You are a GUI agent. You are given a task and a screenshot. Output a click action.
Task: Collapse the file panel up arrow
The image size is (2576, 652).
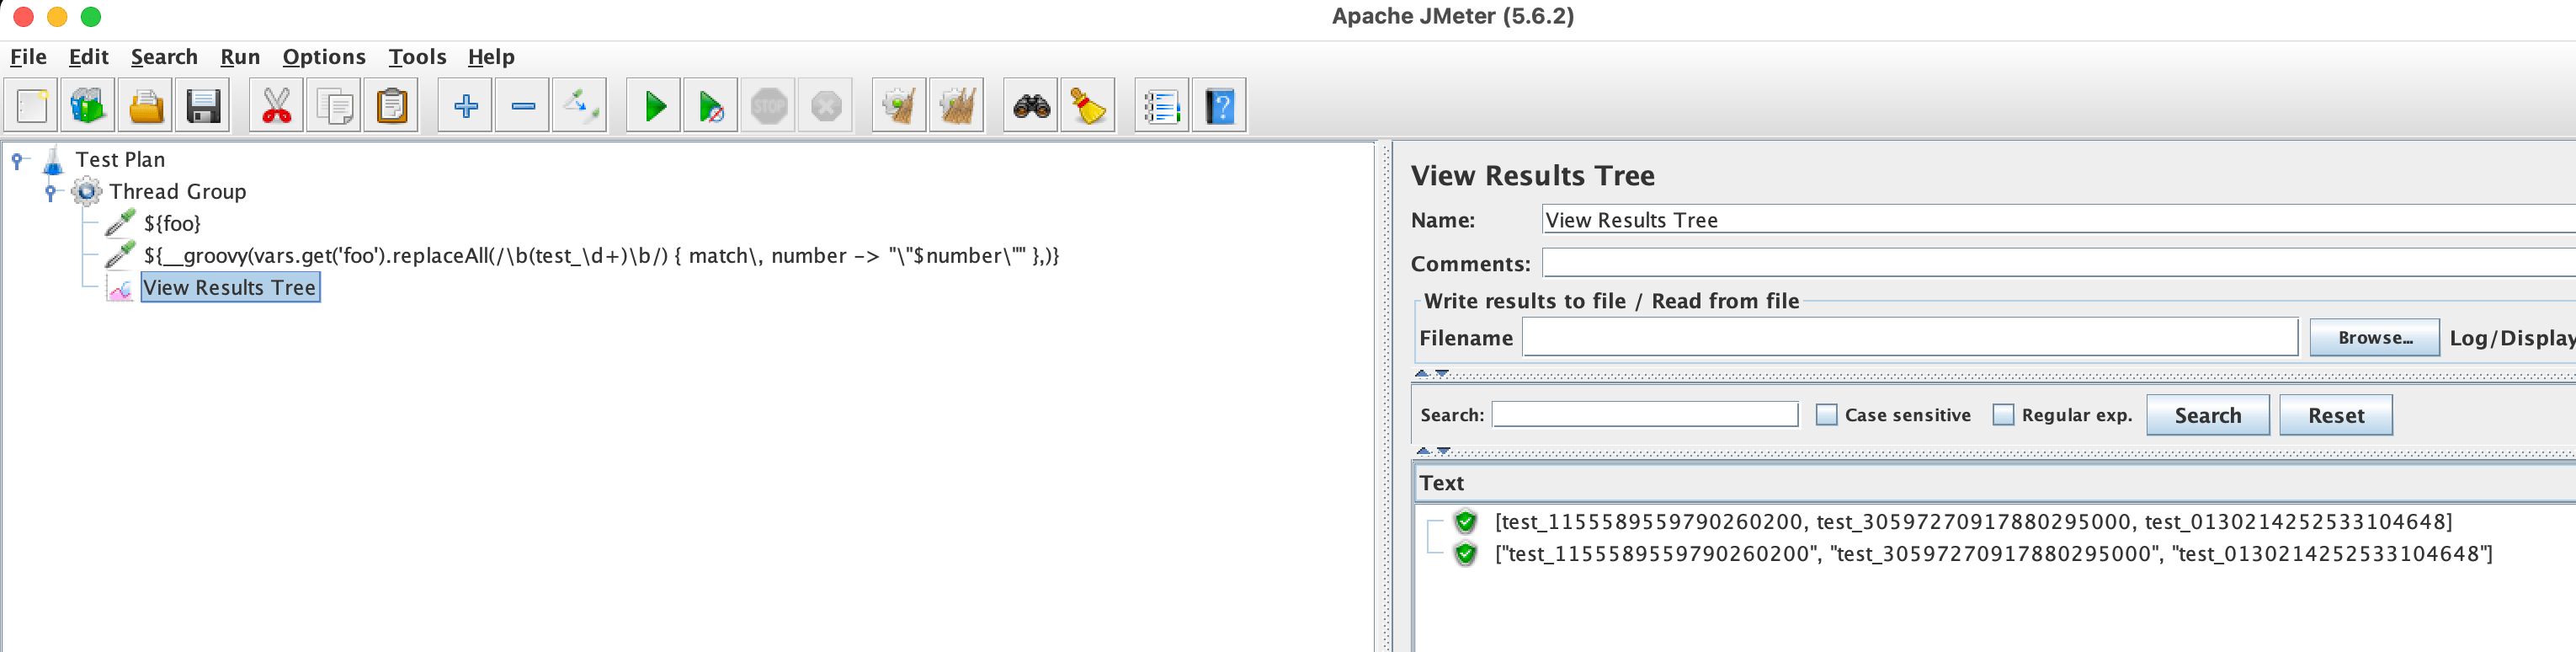[x=1421, y=373]
